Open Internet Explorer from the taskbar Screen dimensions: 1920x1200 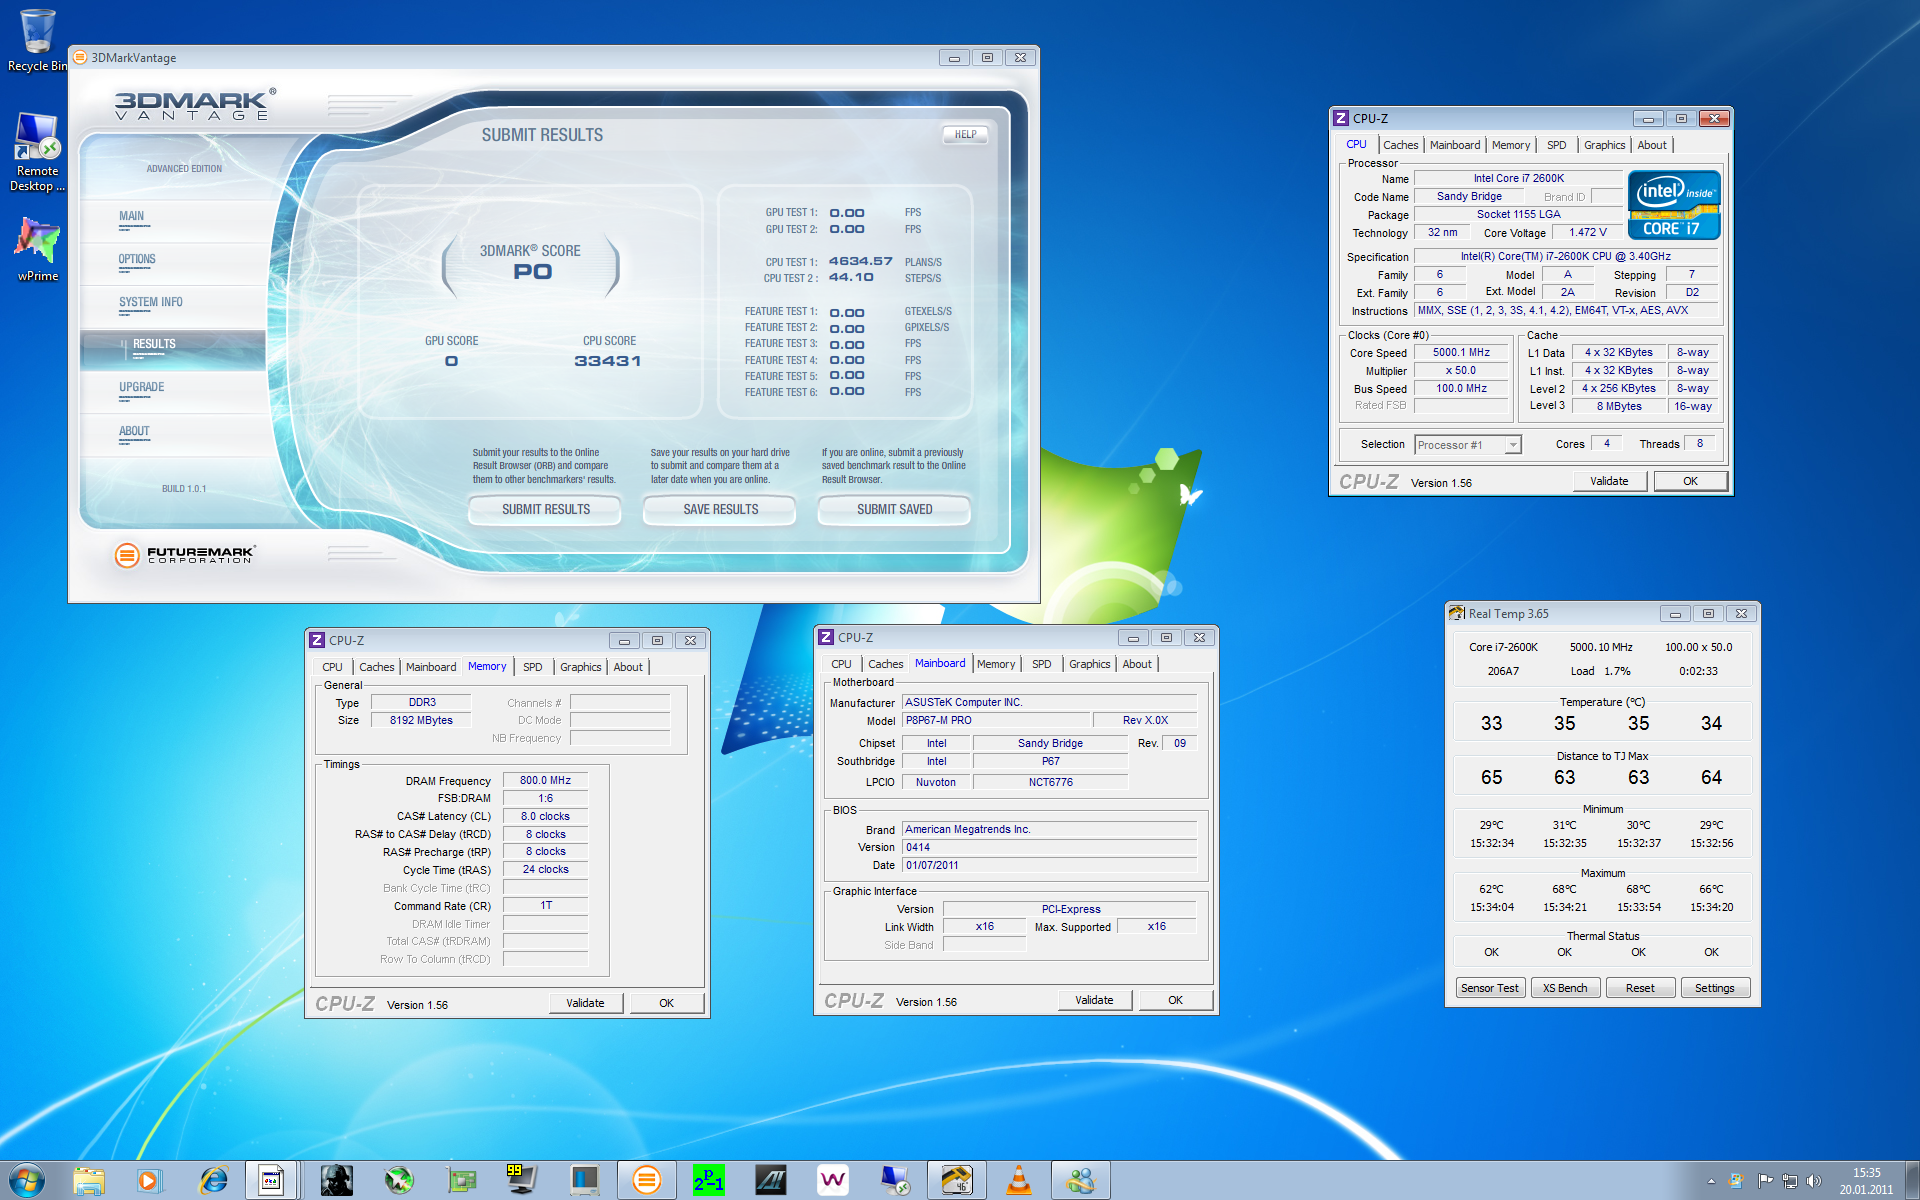coord(213,1181)
